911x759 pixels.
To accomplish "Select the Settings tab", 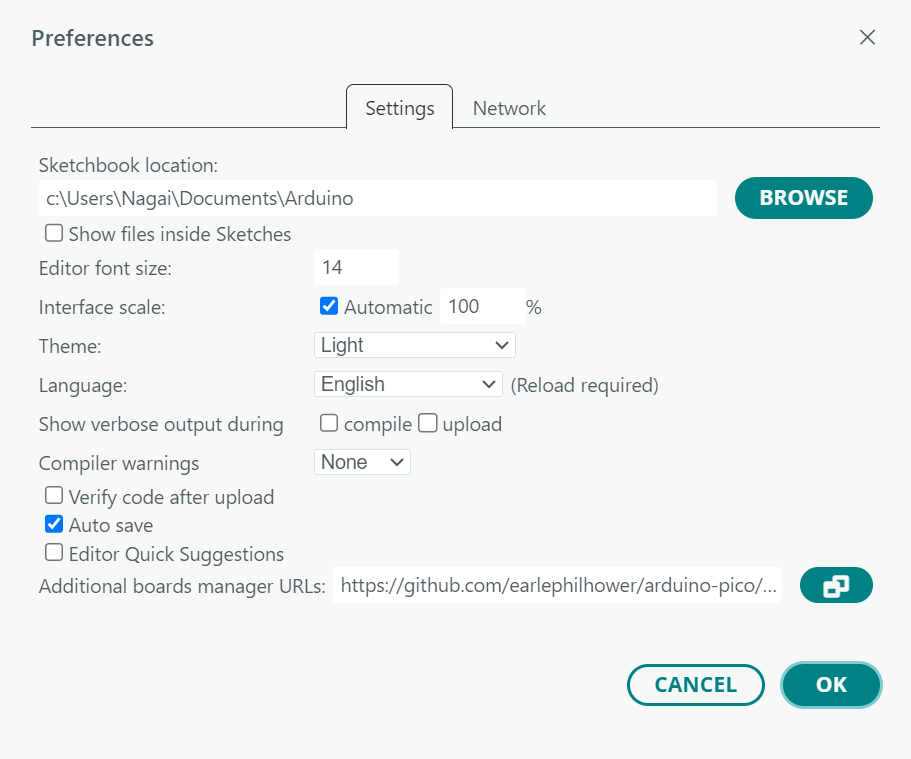I will (399, 108).
